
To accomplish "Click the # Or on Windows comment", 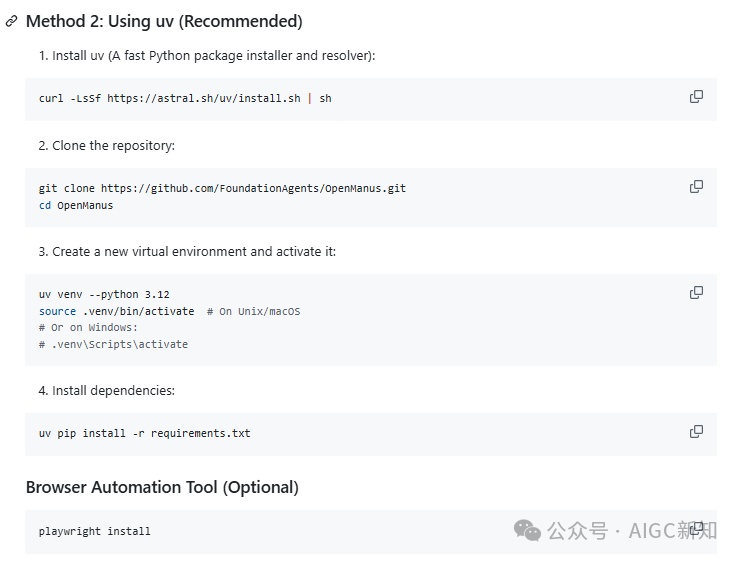I will [88, 327].
